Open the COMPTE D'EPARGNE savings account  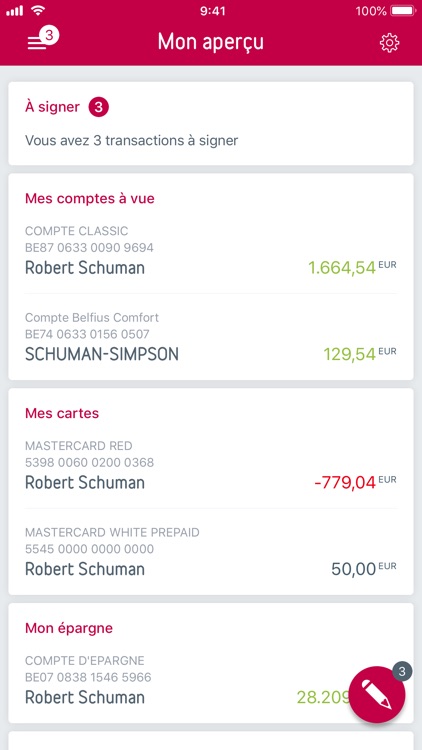[211, 680]
